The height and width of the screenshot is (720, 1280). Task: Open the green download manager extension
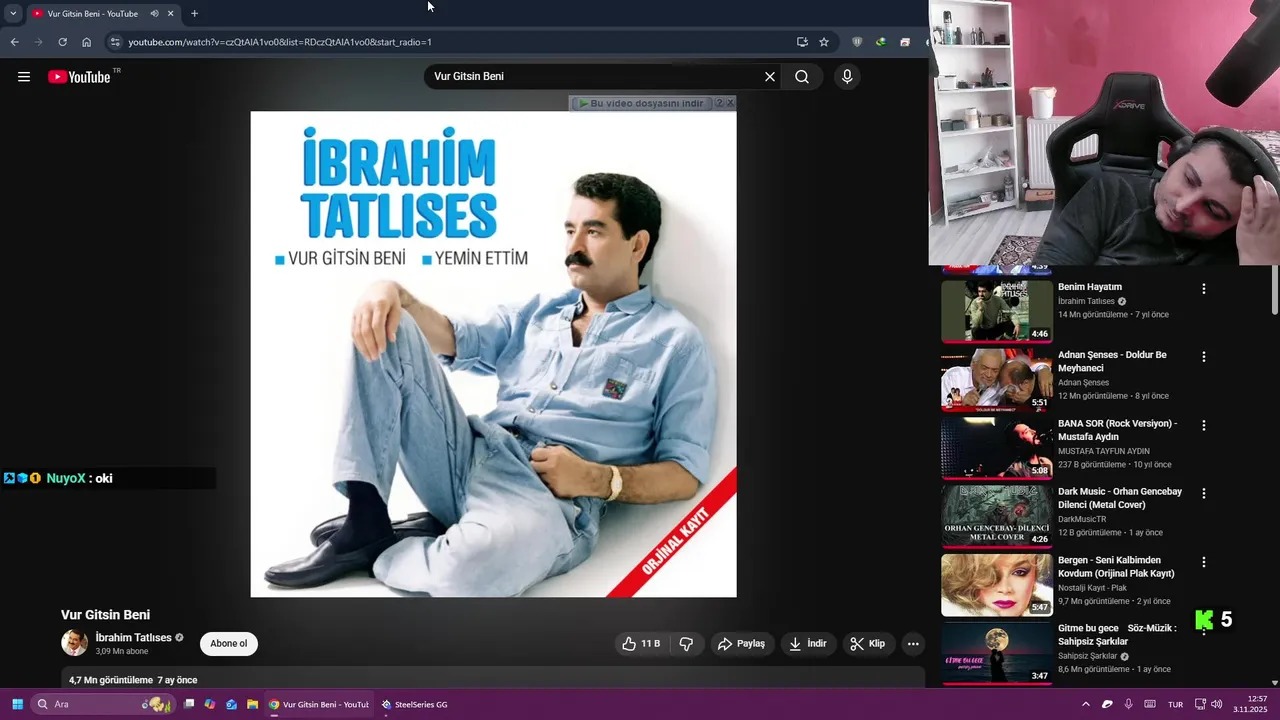881,42
